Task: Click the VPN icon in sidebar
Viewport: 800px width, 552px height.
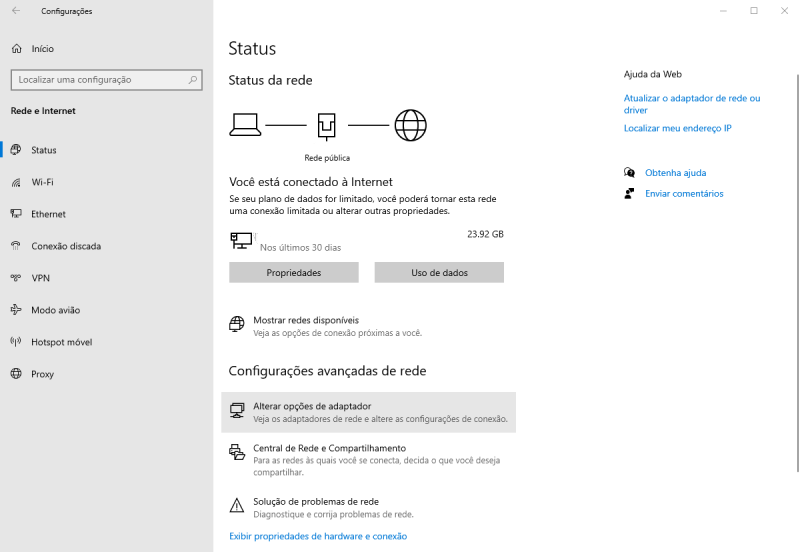Action: (16, 278)
